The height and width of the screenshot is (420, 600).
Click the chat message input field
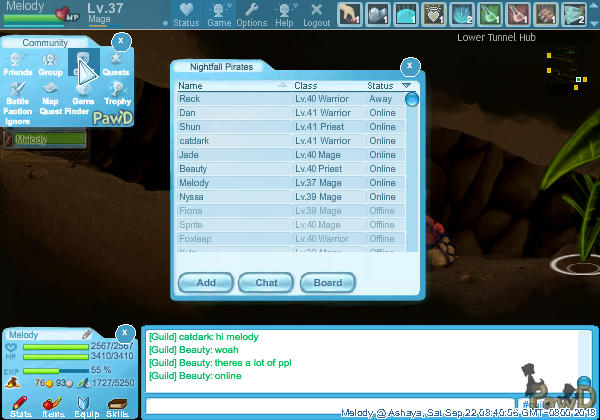pyautogui.click(x=340, y=405)
